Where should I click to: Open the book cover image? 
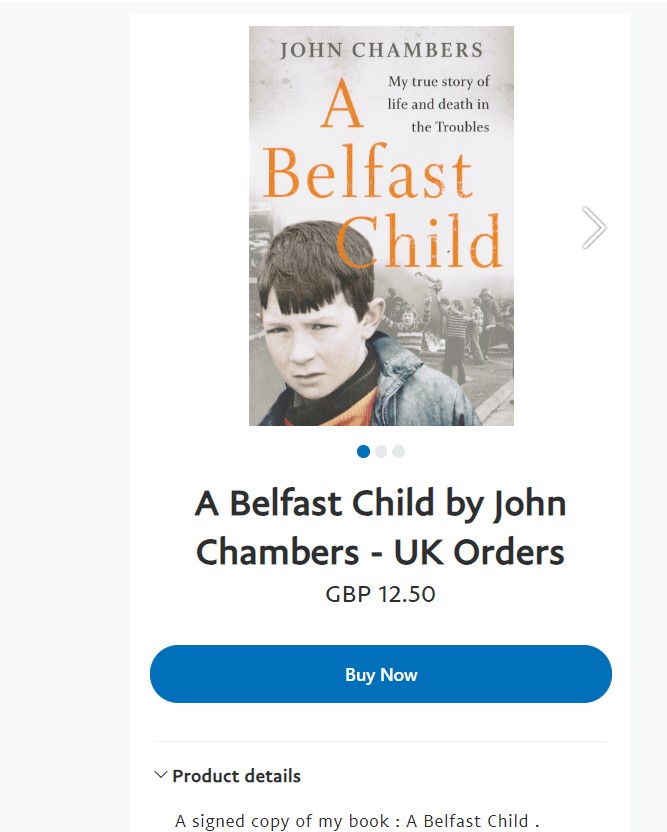click(x=381, y=226)
